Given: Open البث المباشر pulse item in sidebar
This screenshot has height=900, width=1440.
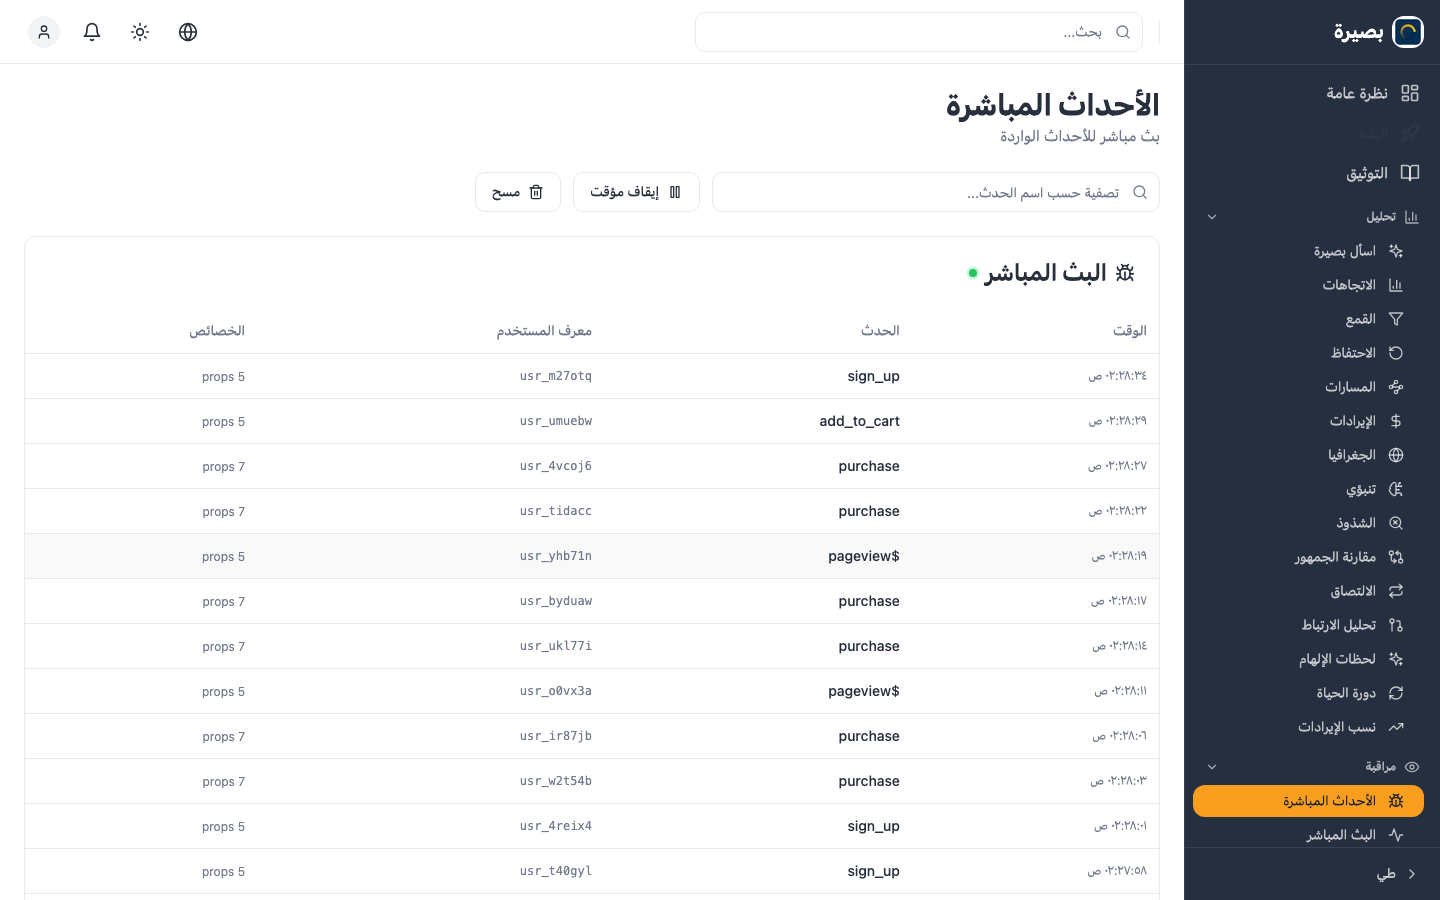Looking at the screenshot, I should point(1308,835).
